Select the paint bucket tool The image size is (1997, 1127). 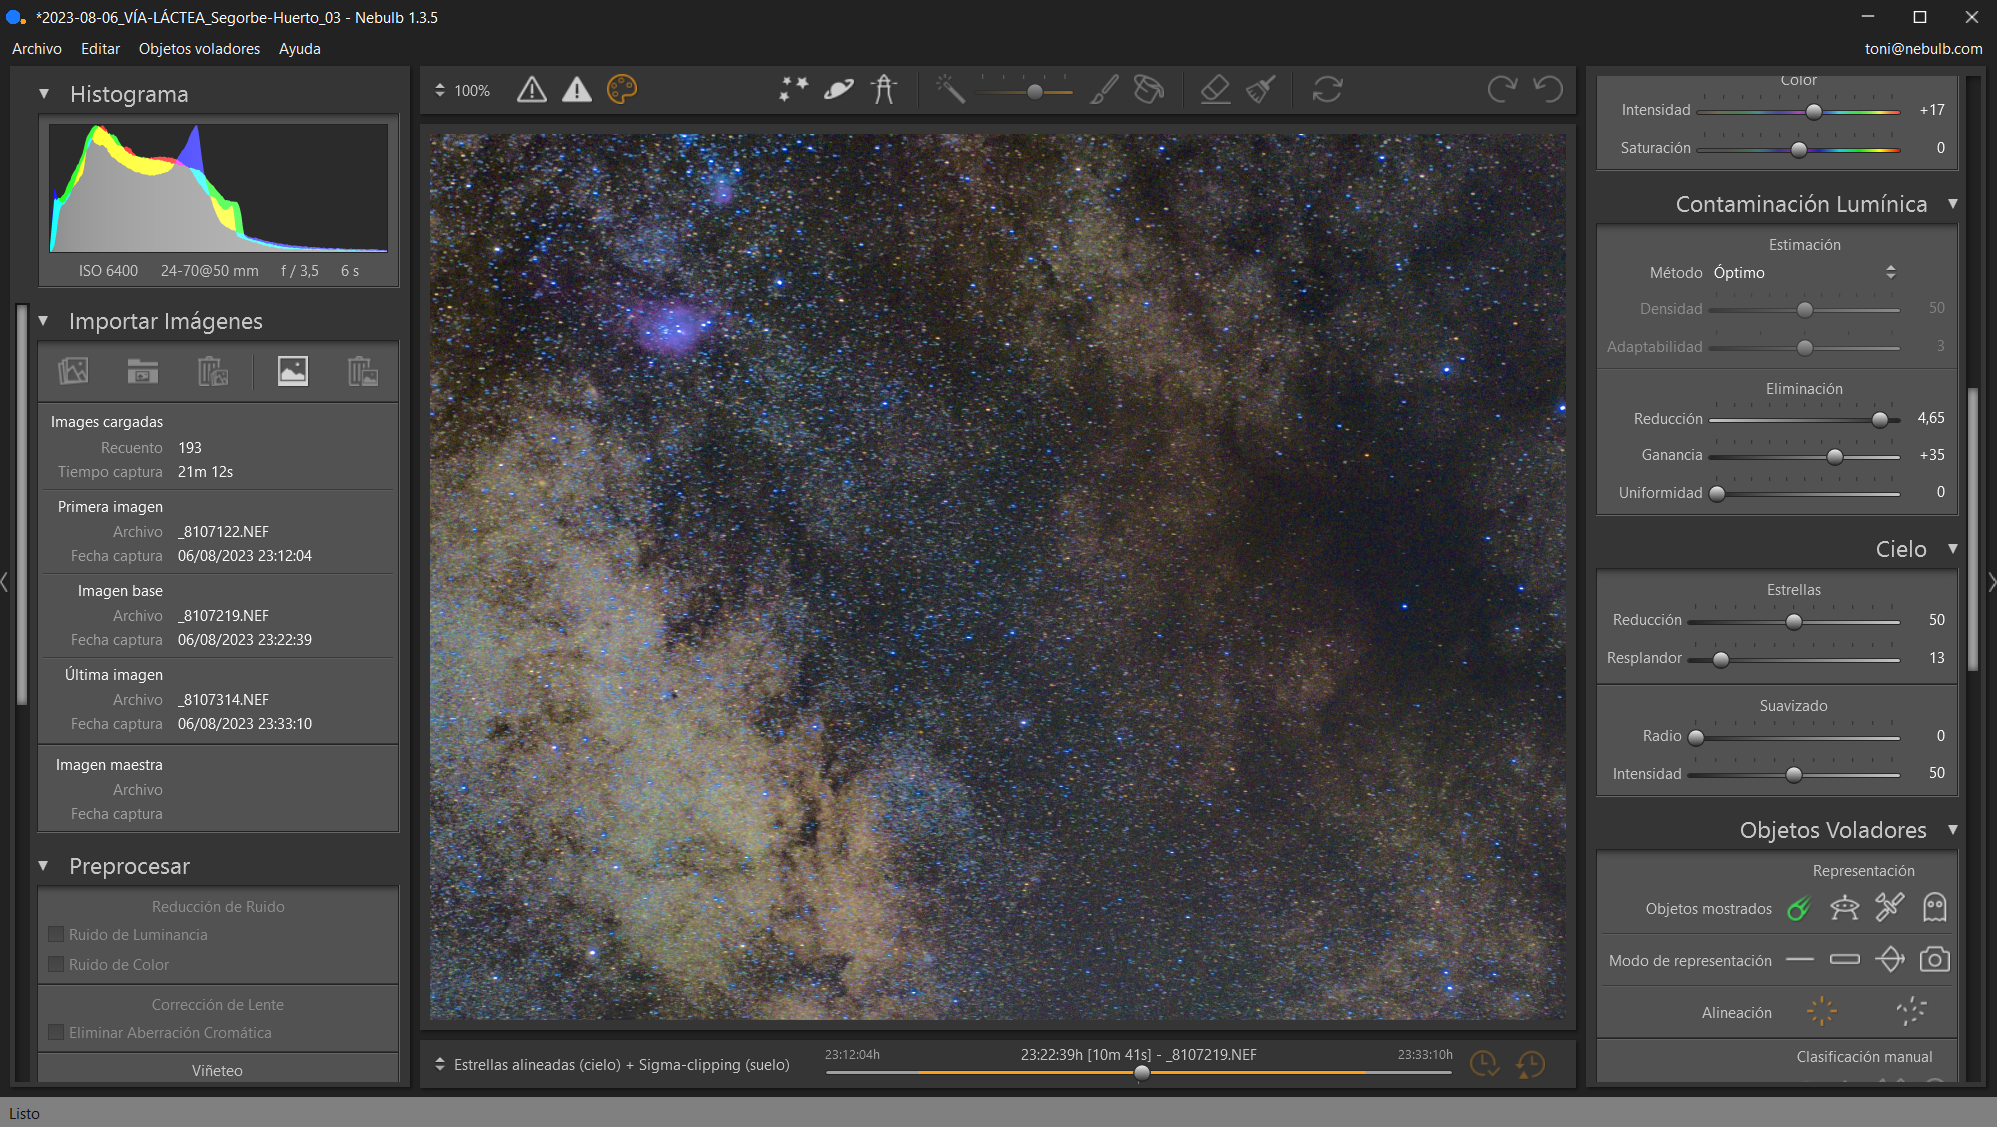[1149, 90]
